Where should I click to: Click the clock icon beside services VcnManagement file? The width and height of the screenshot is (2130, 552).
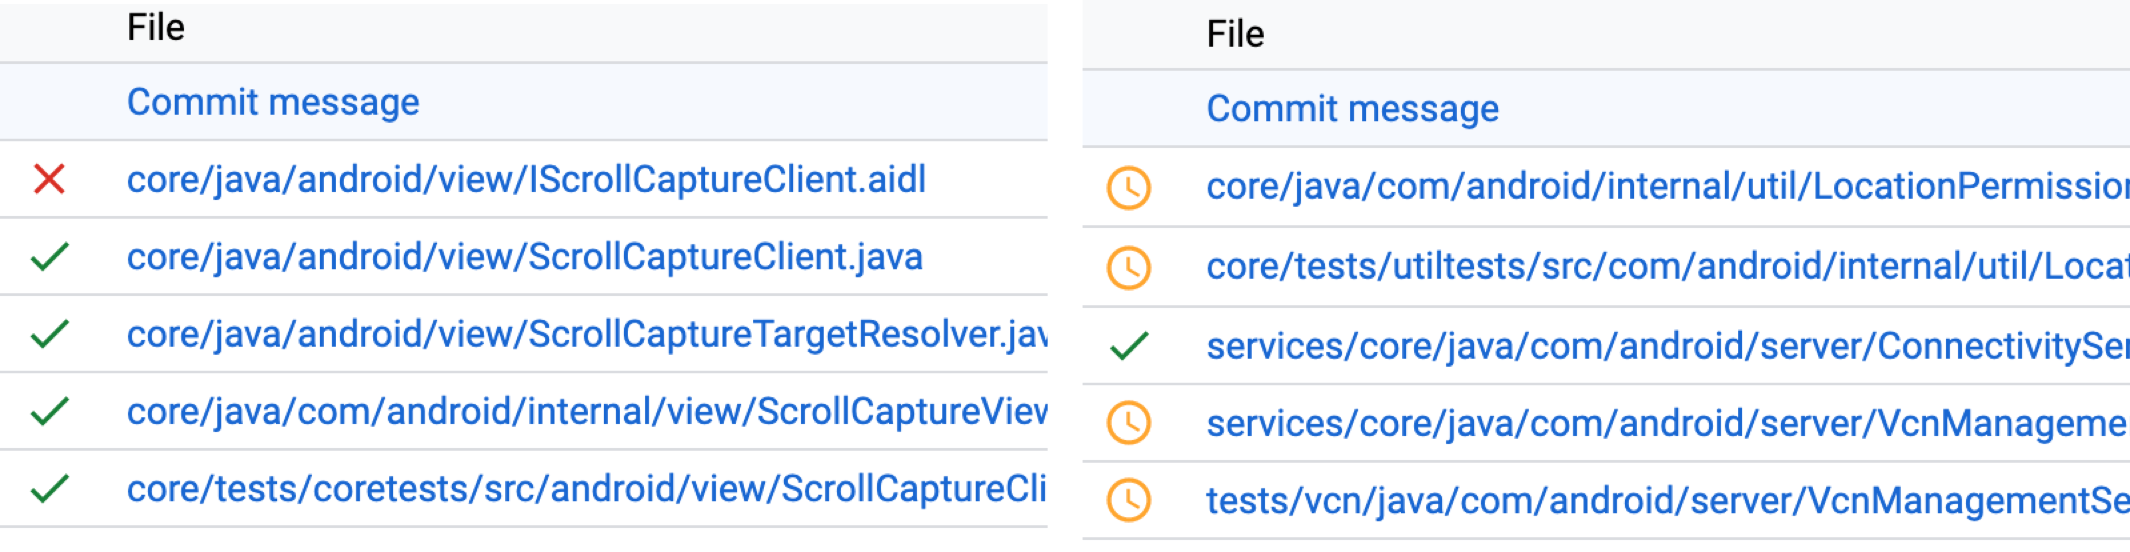(x=1129, y=423)
